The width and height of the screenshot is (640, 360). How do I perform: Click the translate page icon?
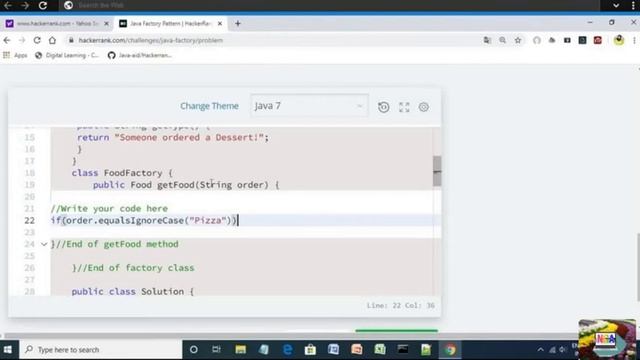[487, 40]
